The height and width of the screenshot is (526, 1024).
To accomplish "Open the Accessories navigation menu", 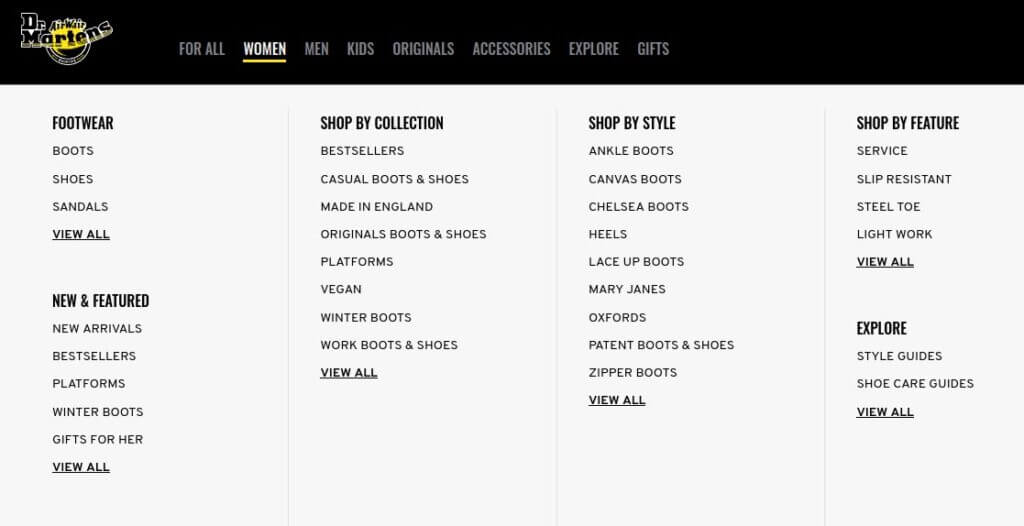I will 511,49.
